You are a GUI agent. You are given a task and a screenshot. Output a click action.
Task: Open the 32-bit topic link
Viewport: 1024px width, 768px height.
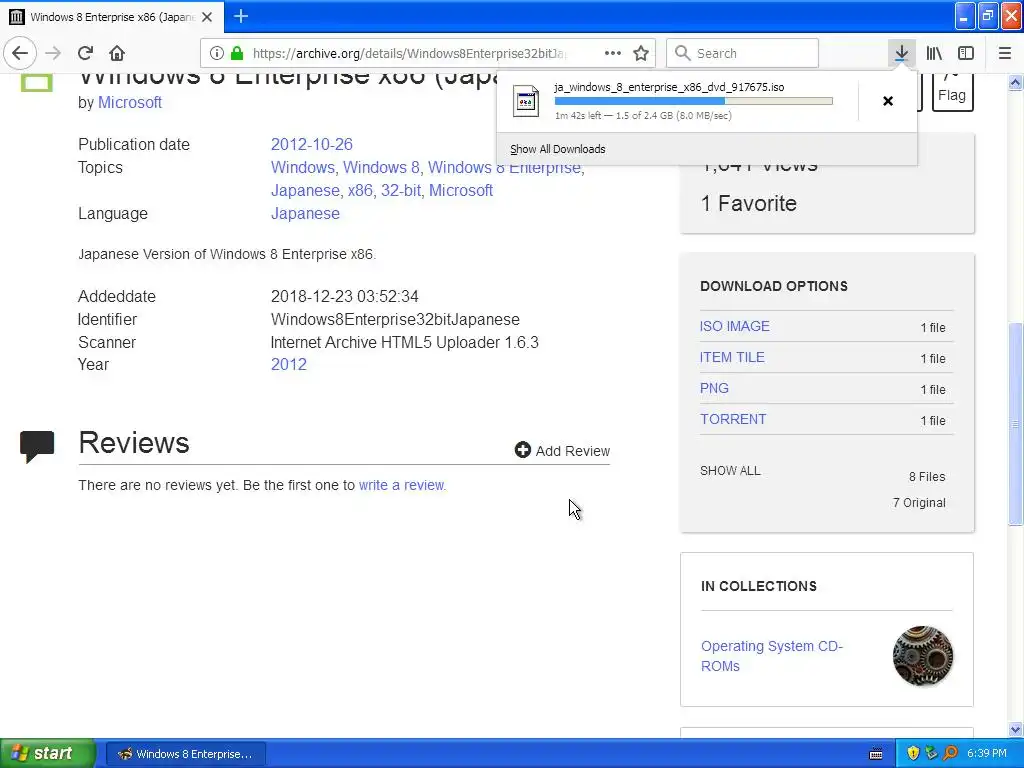[401, 191]
